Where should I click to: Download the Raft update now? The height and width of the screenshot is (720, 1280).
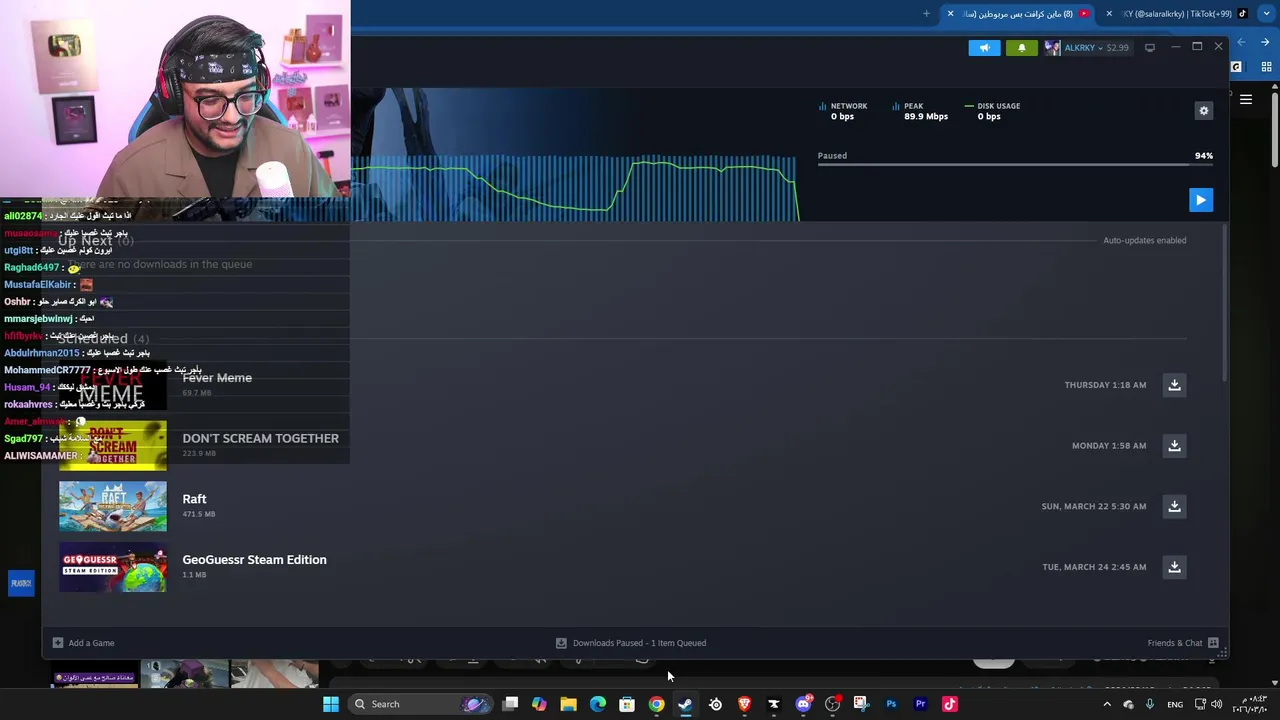coord(1175,506)
